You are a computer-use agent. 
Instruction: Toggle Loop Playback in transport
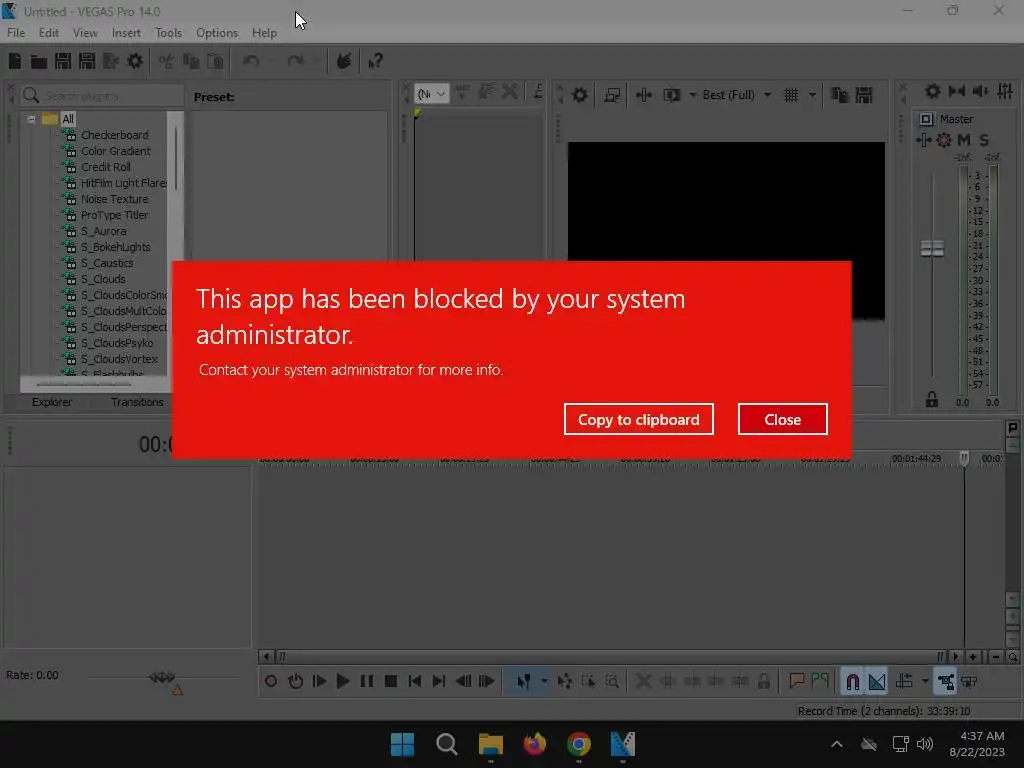(x=295, y=682)
